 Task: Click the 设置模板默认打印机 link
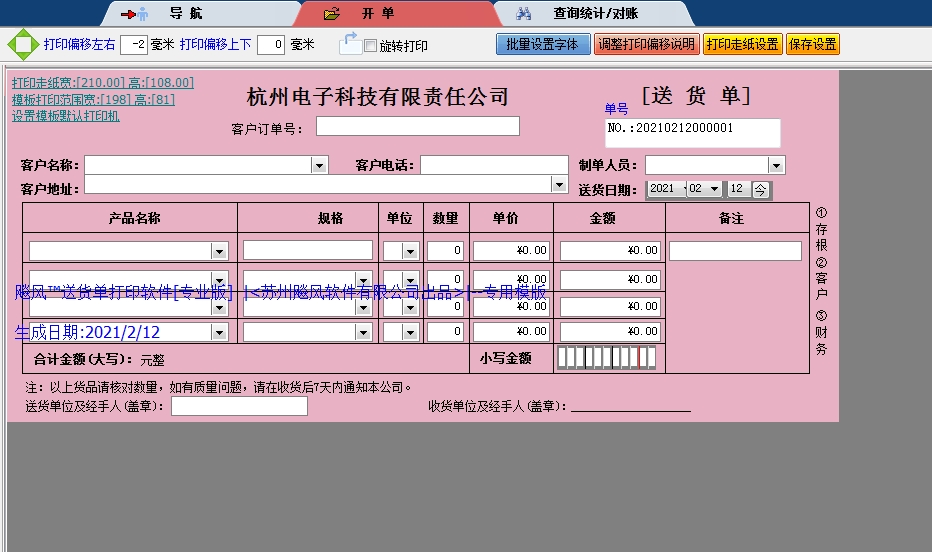click(66, 116)
